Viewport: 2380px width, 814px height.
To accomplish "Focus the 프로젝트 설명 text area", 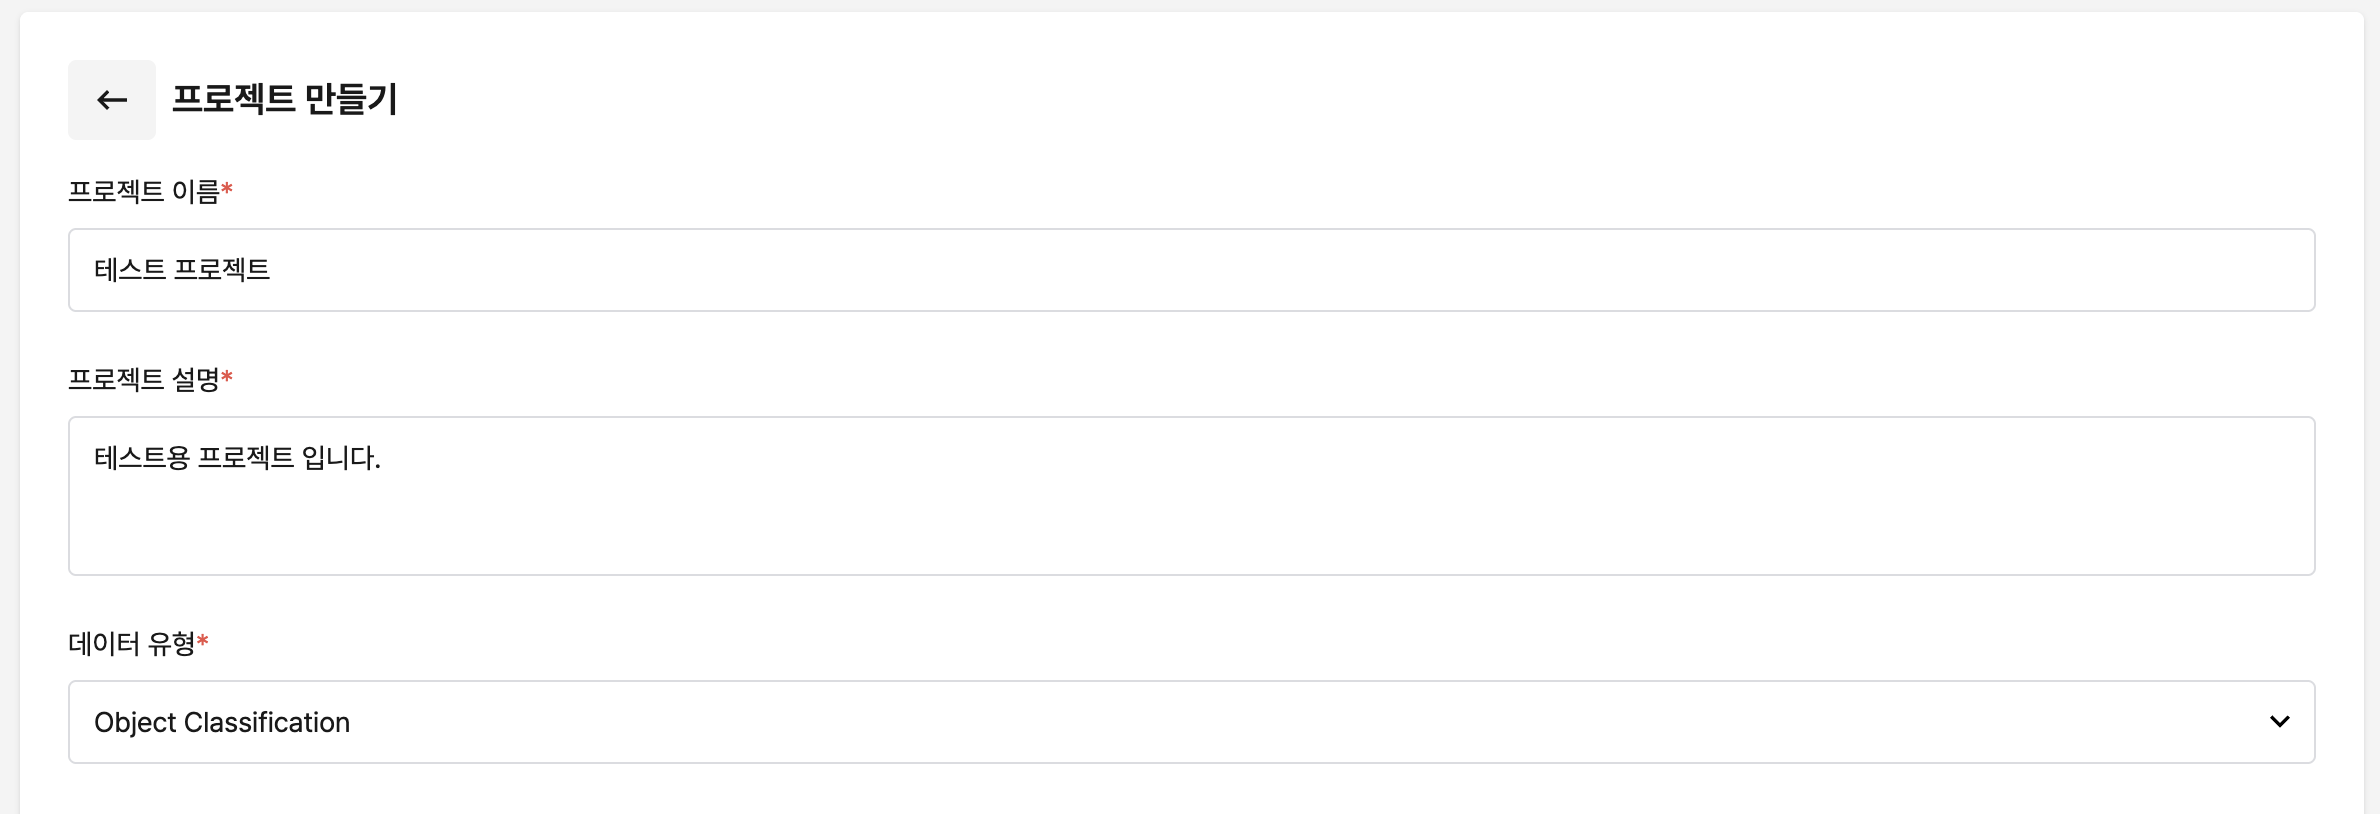I will 1190,496.
